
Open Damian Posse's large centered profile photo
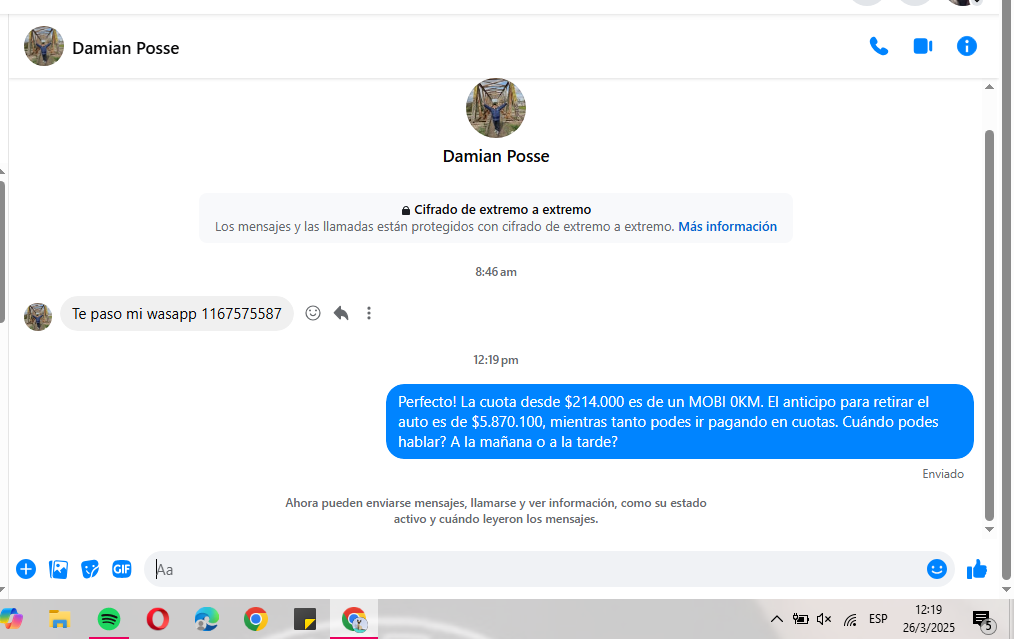point(496,108)
